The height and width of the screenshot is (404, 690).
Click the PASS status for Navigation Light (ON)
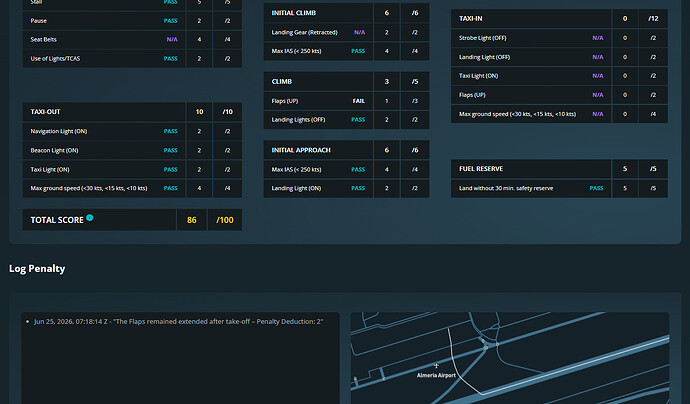tap(171, 131)
